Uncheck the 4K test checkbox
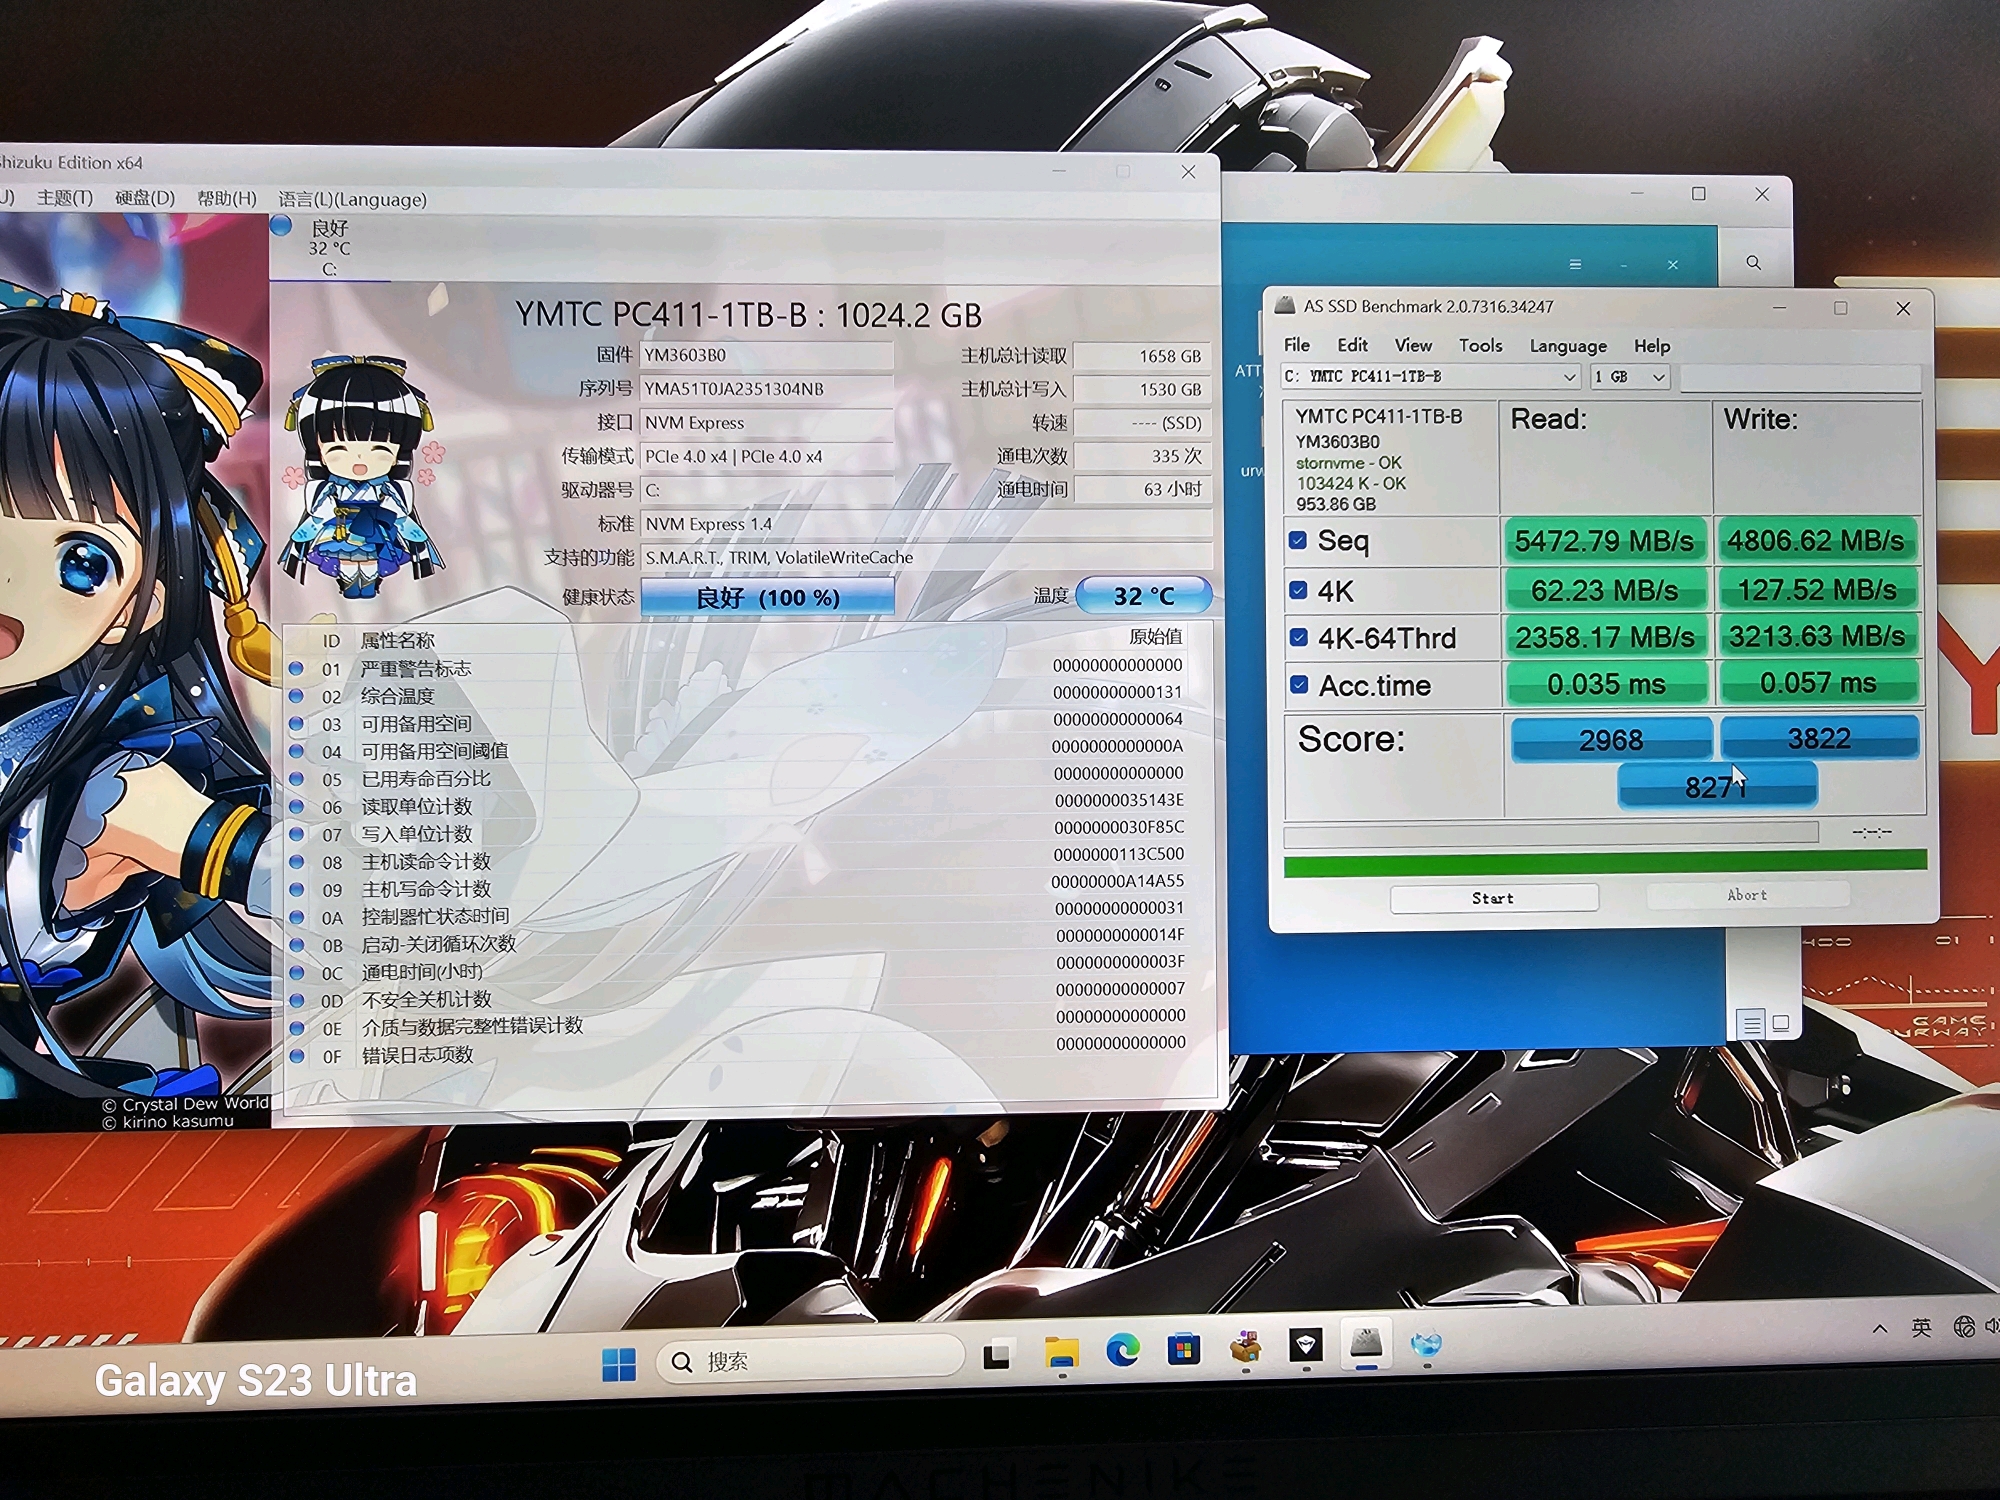This screenshot has height=1500, width=2000. [1298, 589]
